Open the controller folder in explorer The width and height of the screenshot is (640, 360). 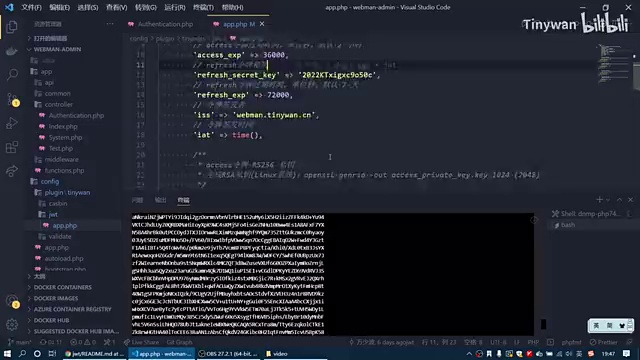point(58,104)
